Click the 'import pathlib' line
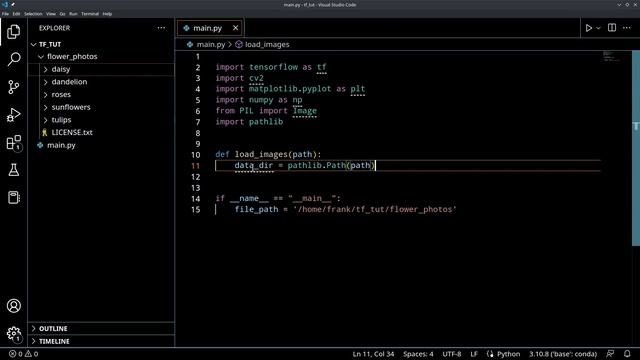The height and width of the screenshot is (360, 640). click(249, 122)
